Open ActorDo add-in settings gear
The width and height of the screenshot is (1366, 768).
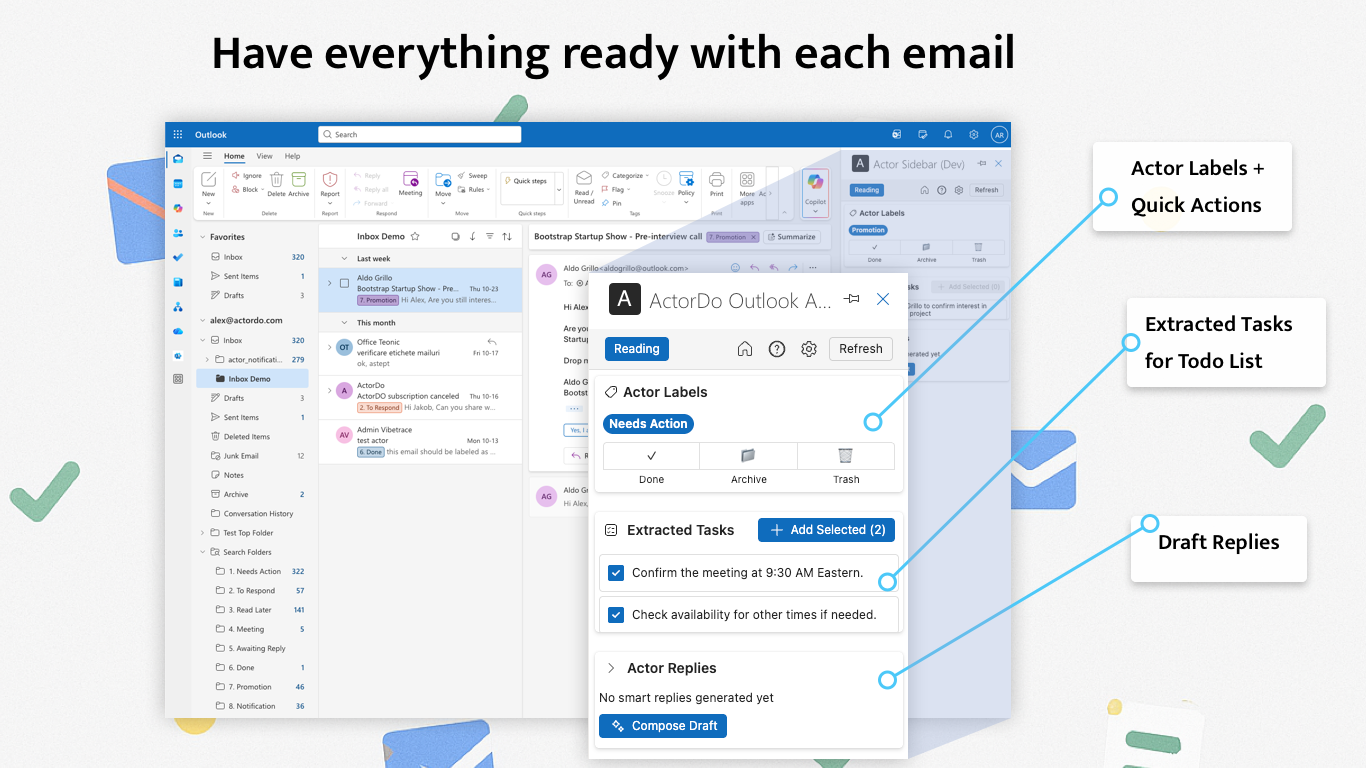tap(809, 349)
